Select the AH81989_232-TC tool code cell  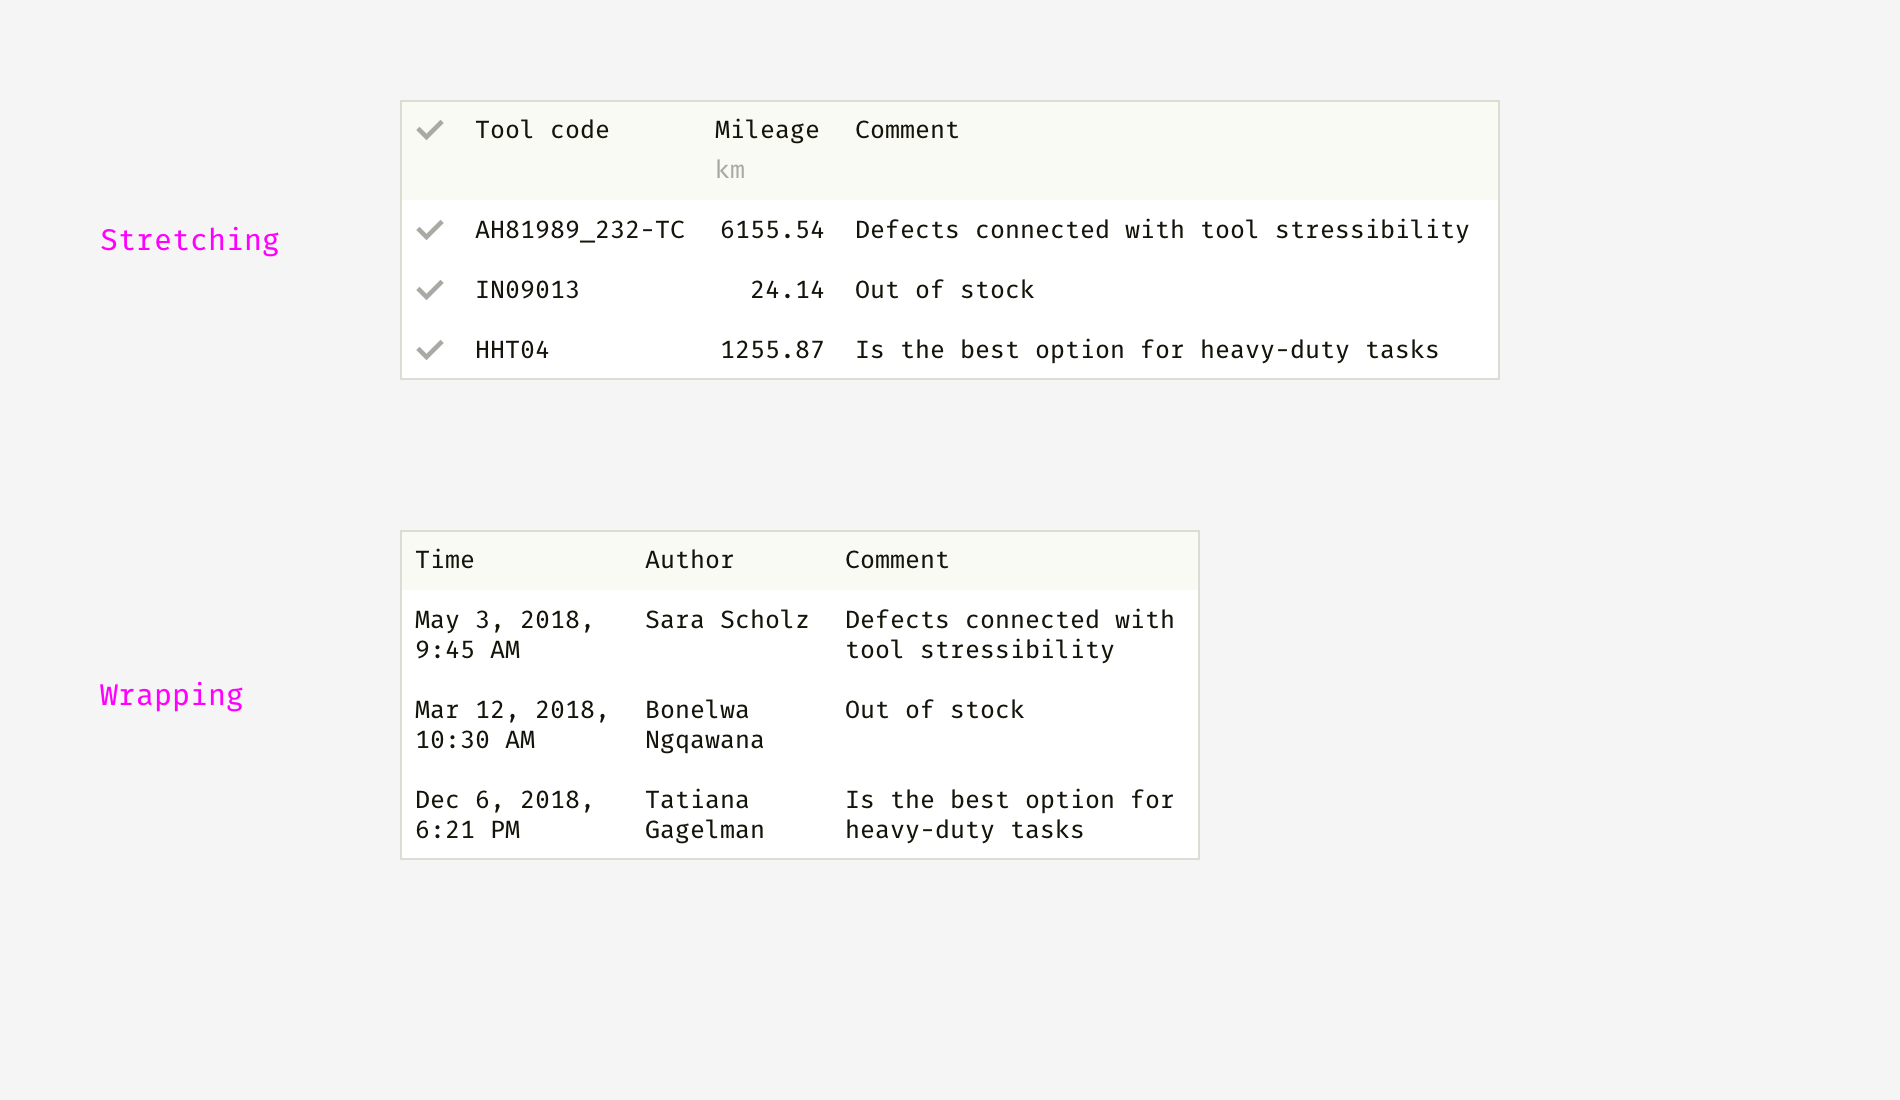coord(580,230)
